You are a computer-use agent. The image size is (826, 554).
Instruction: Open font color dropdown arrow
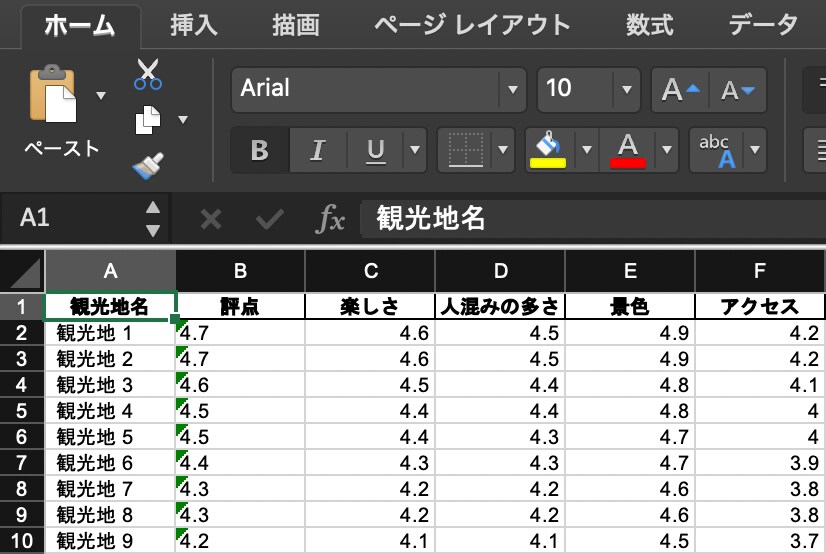666,150
